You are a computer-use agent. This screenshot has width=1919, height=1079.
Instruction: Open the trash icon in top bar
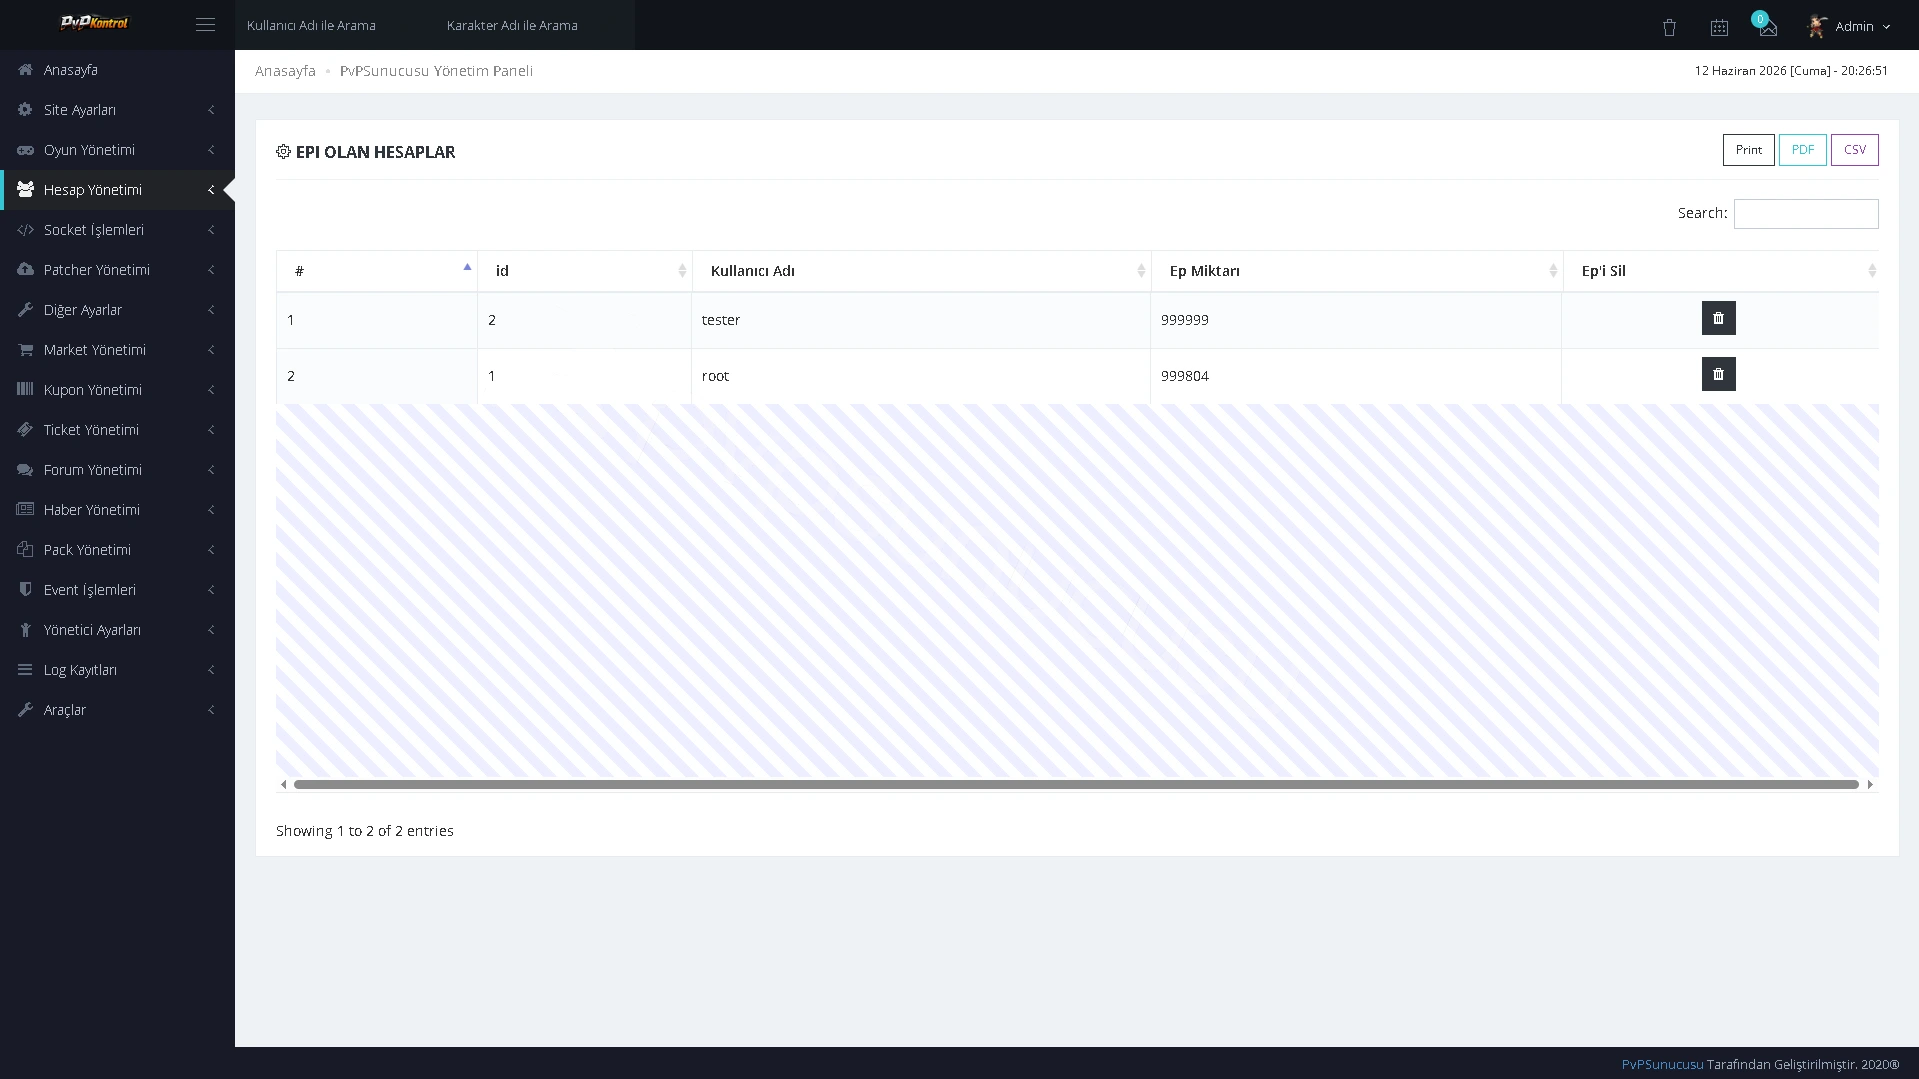click(x=1669, y=27)
